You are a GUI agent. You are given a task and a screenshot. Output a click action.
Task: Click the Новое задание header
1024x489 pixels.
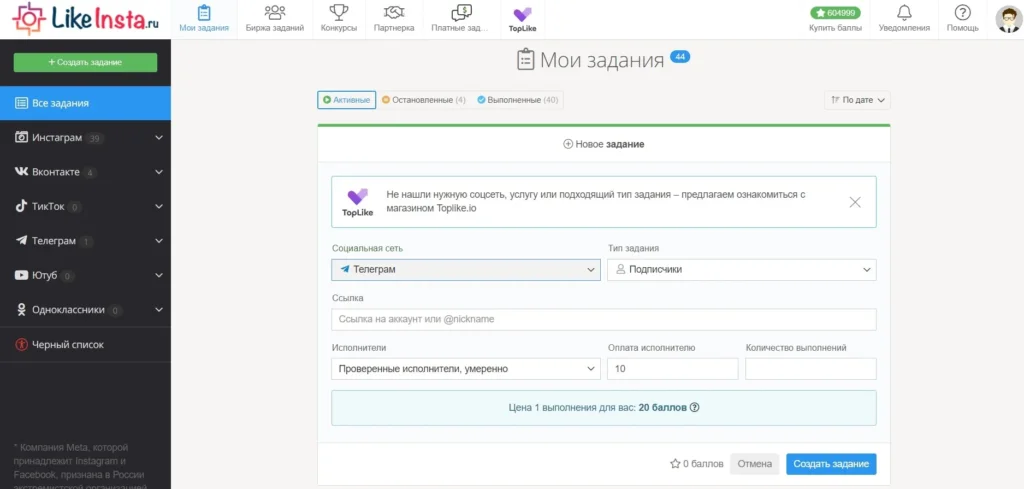pos(603,144)
